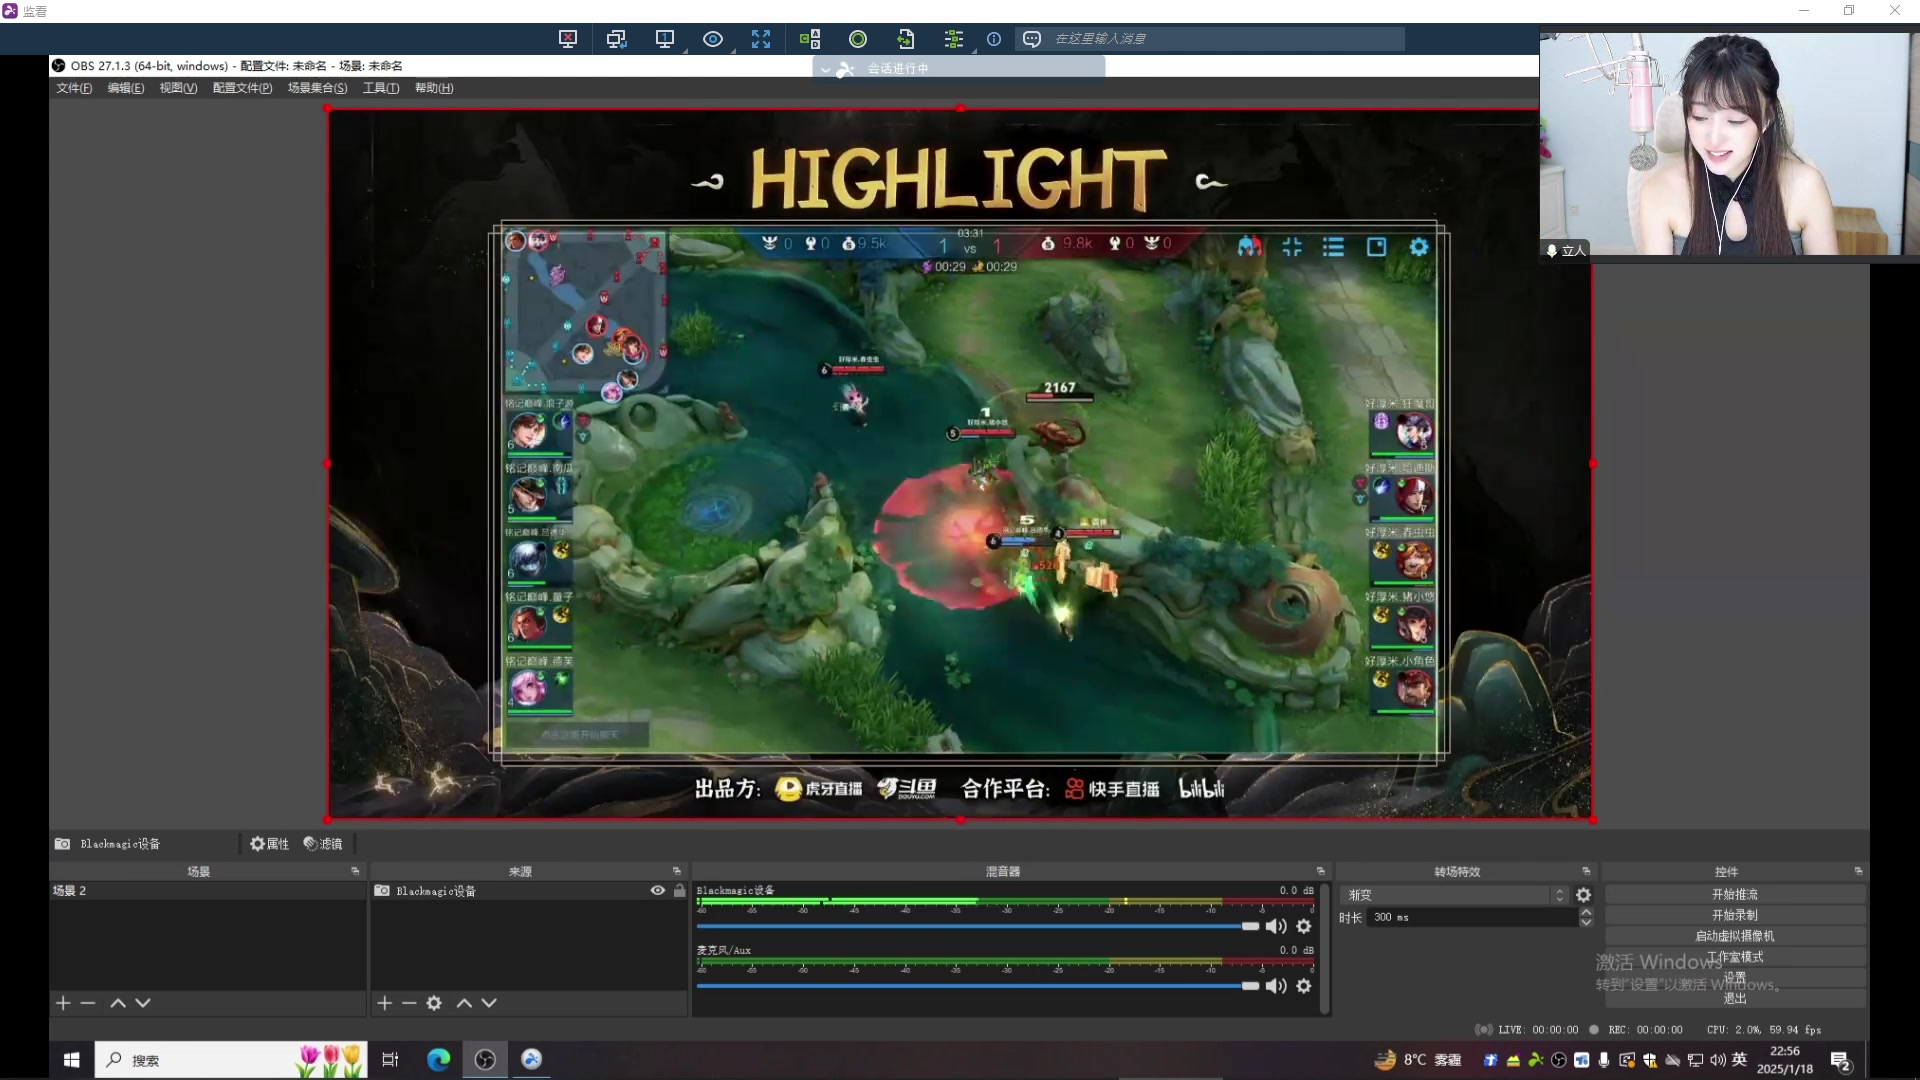Open the 帮助(H) menu in OBS

[434, 88]
